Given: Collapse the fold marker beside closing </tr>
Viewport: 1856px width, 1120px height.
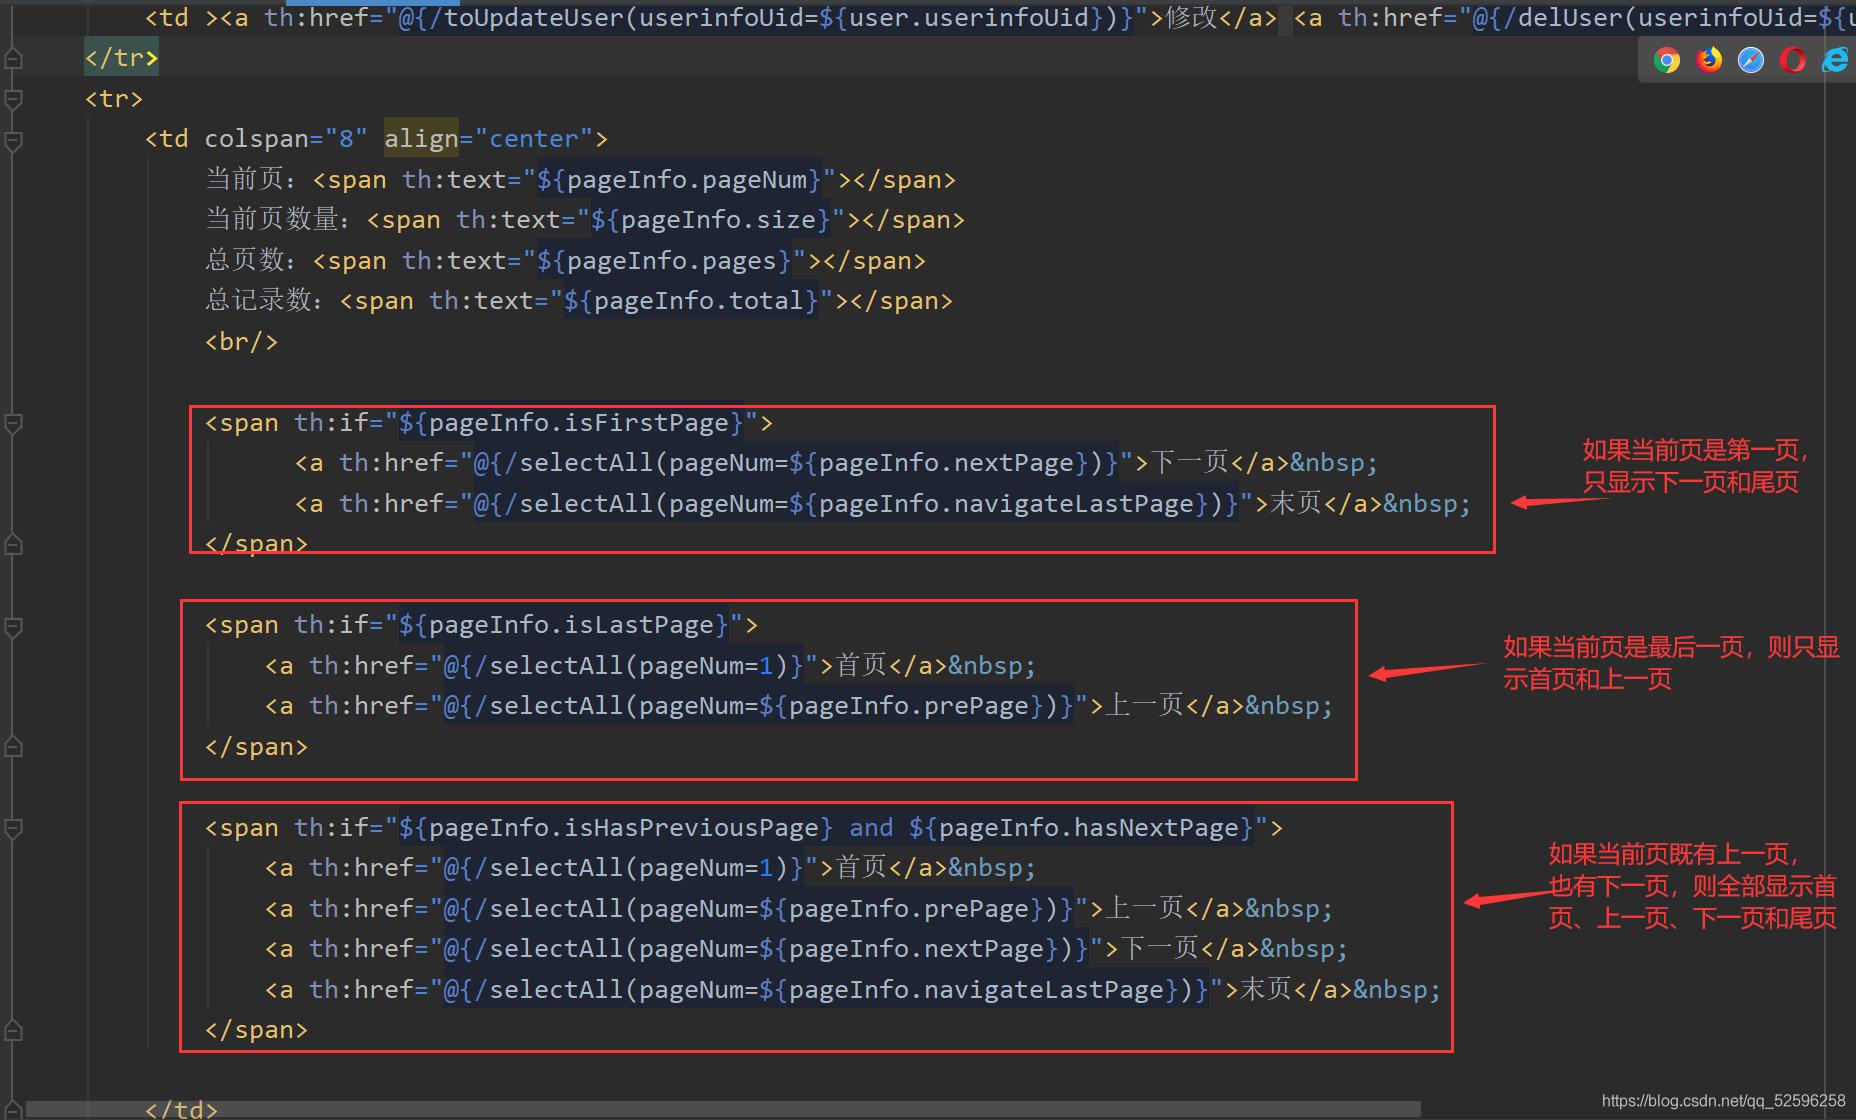Looking at the screenshot, I should (x=14, y=59).
